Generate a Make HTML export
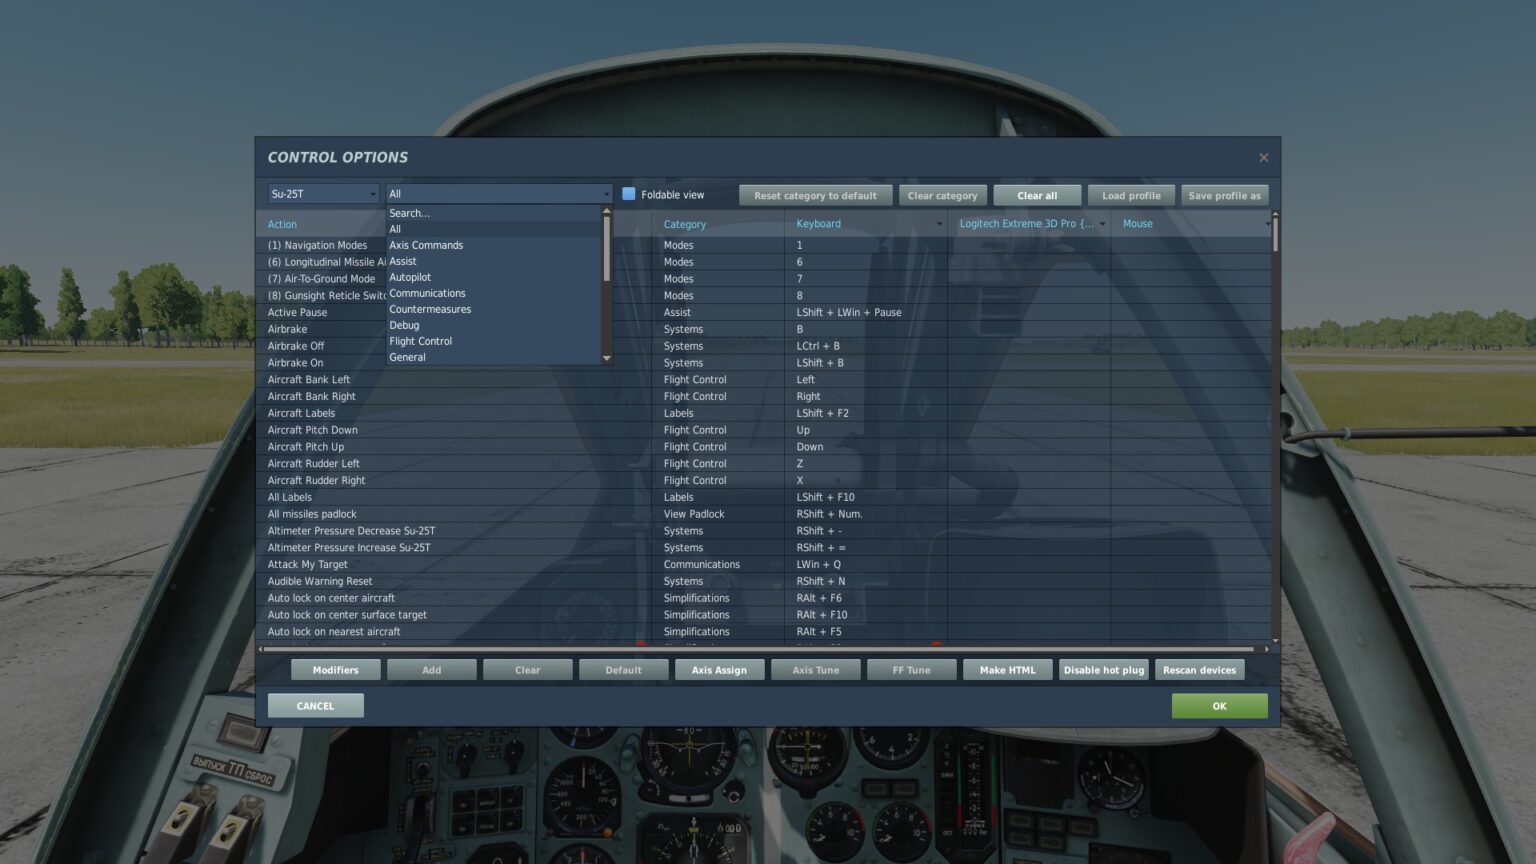The height and width of the screenshot is (864, 1536). click(x=1007, y=669)
